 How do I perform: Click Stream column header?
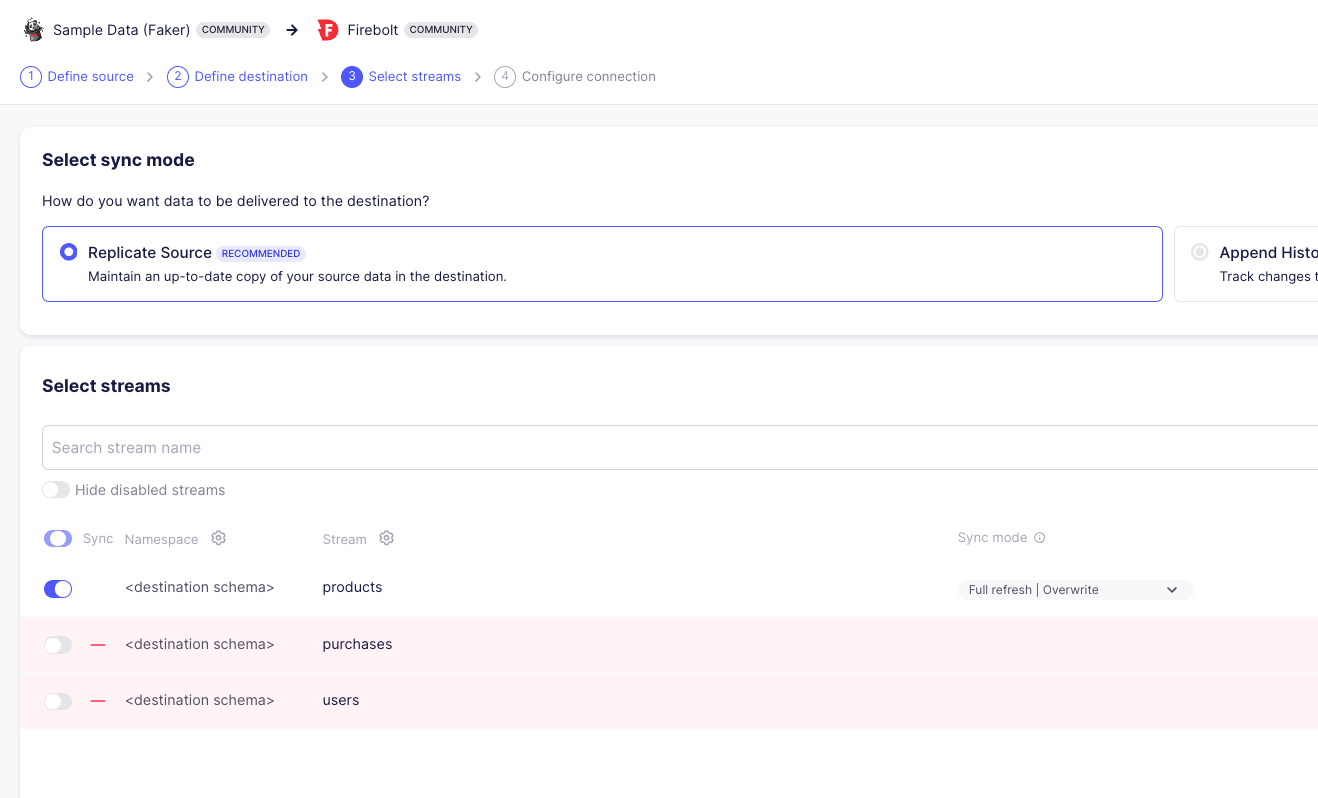pos(344,539)
